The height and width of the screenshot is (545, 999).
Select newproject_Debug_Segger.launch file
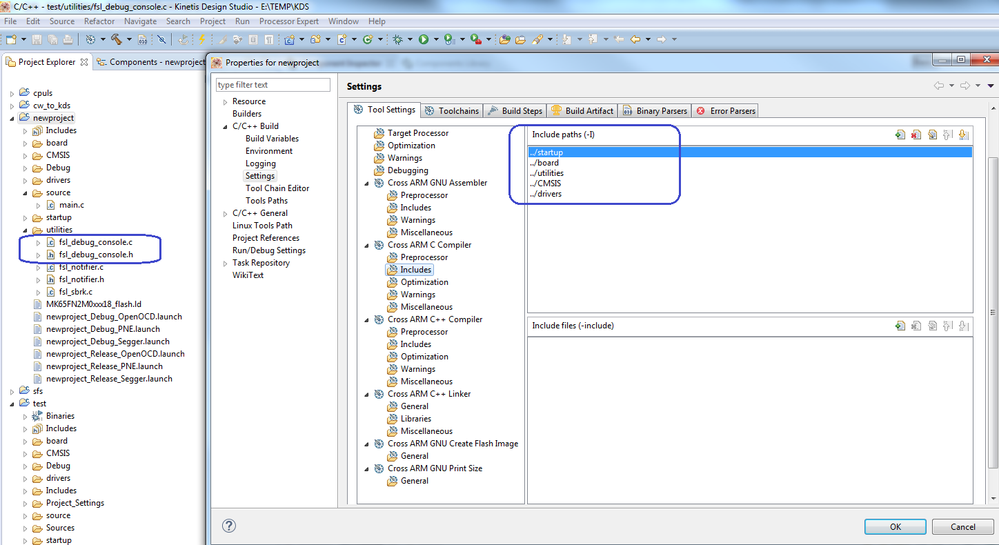pos(108,342)
